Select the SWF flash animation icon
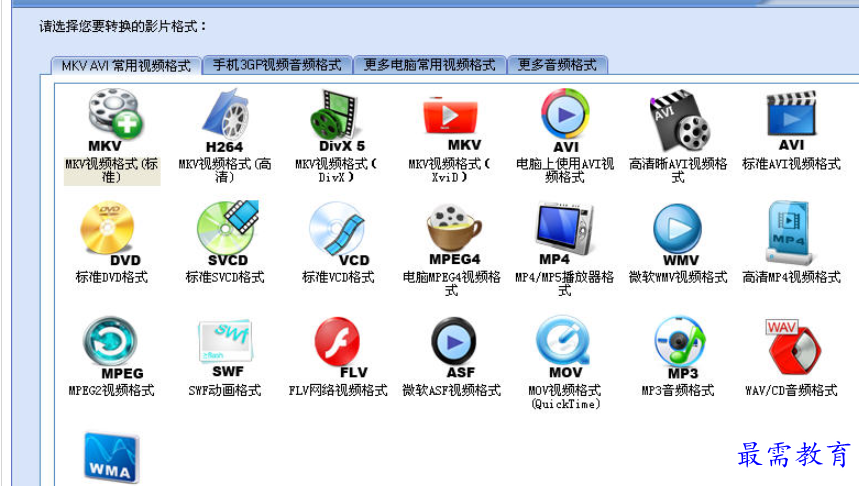The height and width of the screenshot is (486, 859). pyautogui.click(x=226, y=348)
